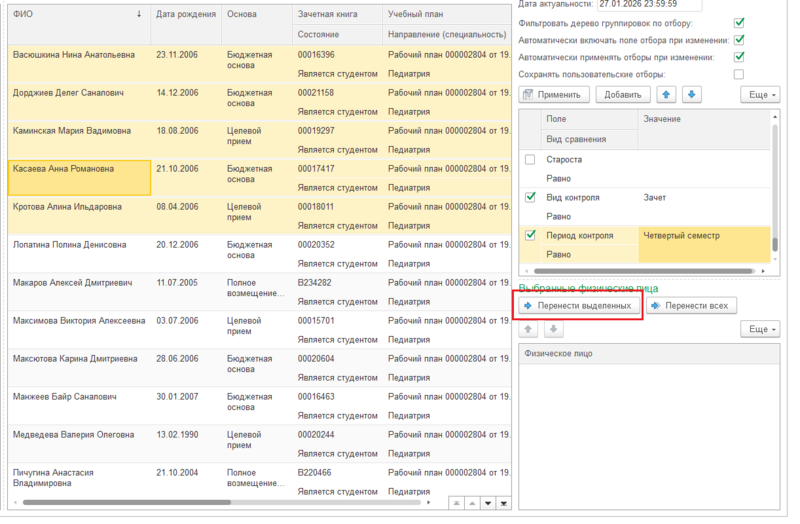Toggle 'Фильтровать дерево группировок по отбору' checkbox

739,22
